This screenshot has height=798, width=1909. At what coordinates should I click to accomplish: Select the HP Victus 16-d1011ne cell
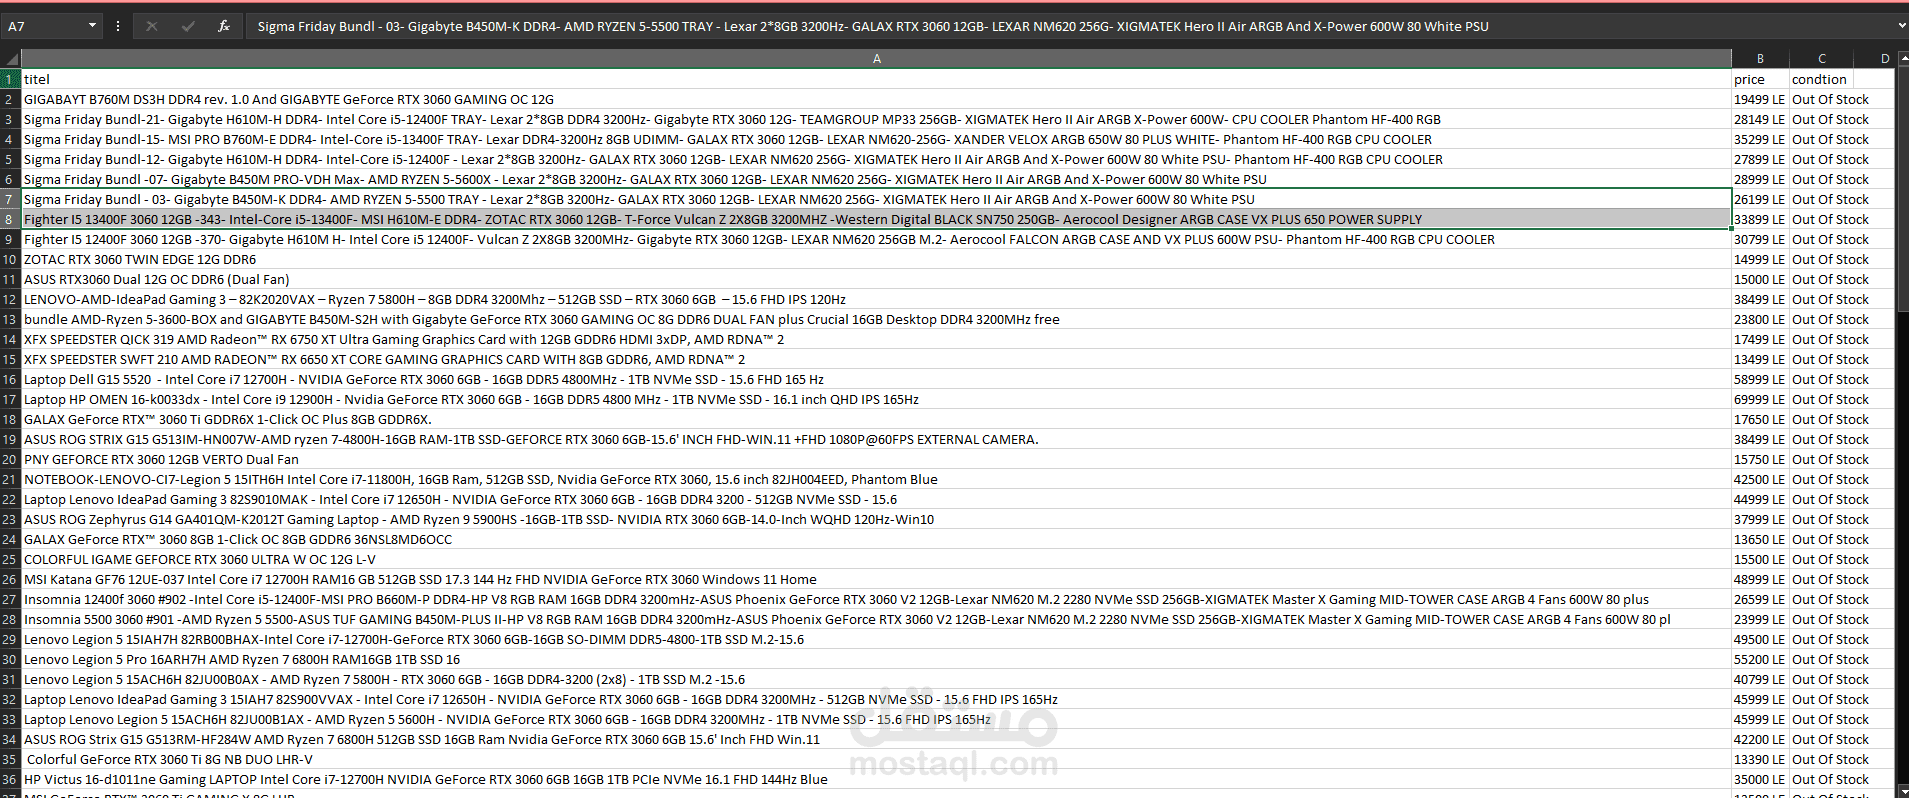tap(876, 779)
